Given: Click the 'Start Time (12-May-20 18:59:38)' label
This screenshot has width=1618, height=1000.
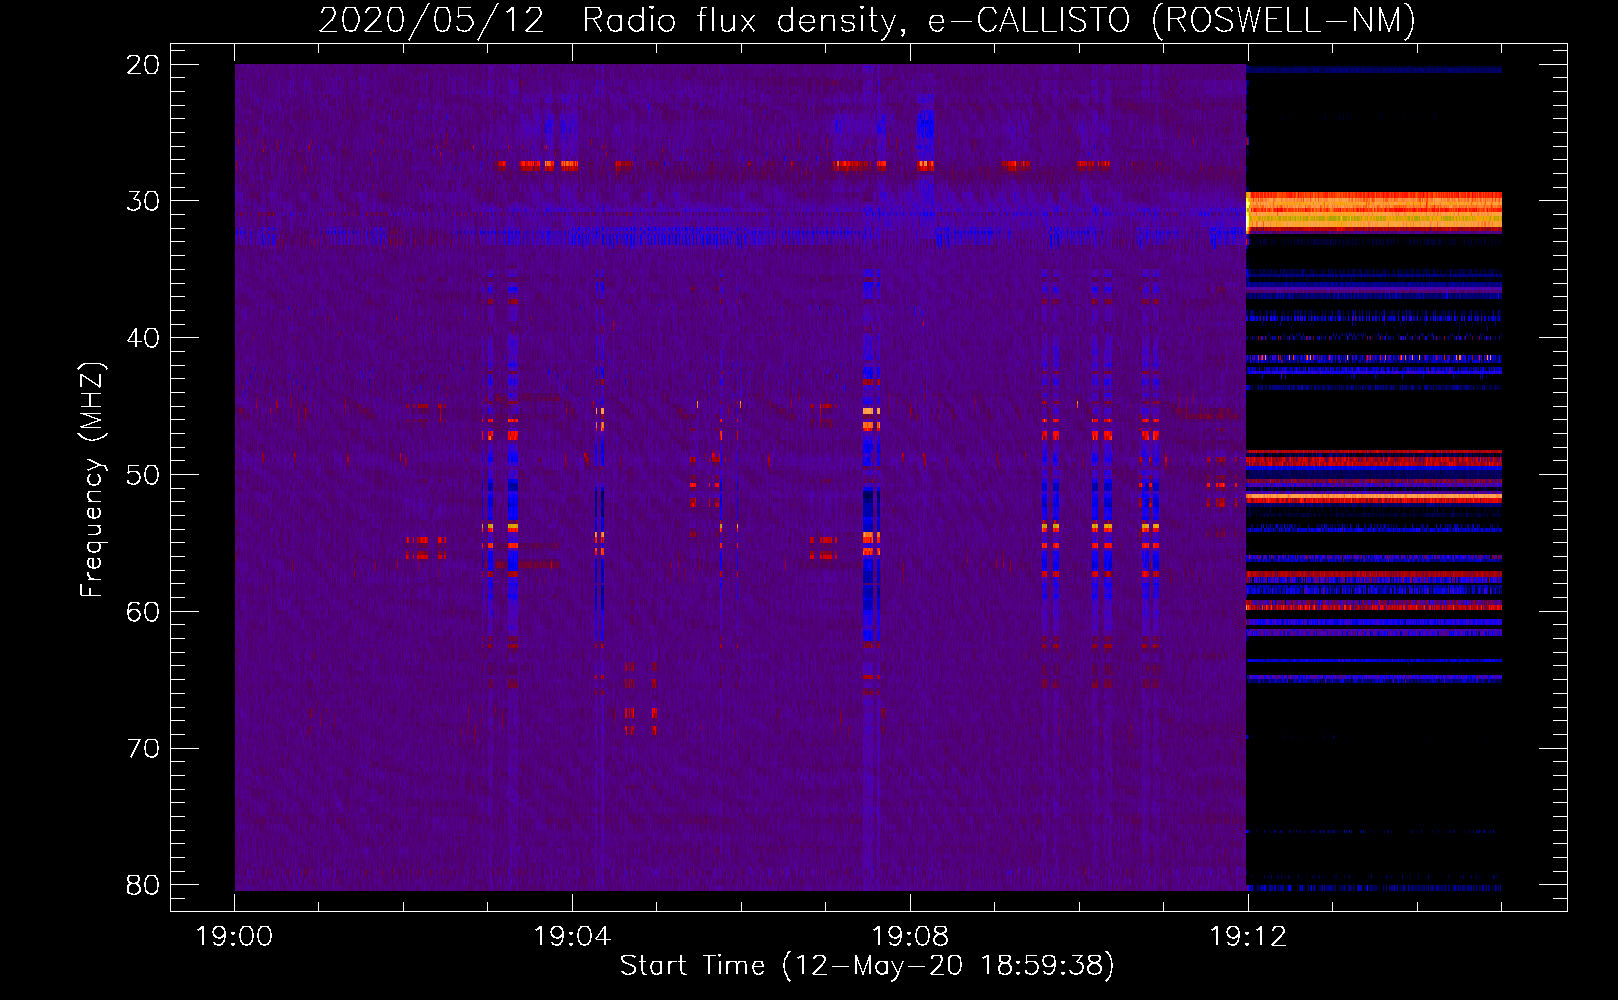Looking at the screenshot, I should pos(867,966).
